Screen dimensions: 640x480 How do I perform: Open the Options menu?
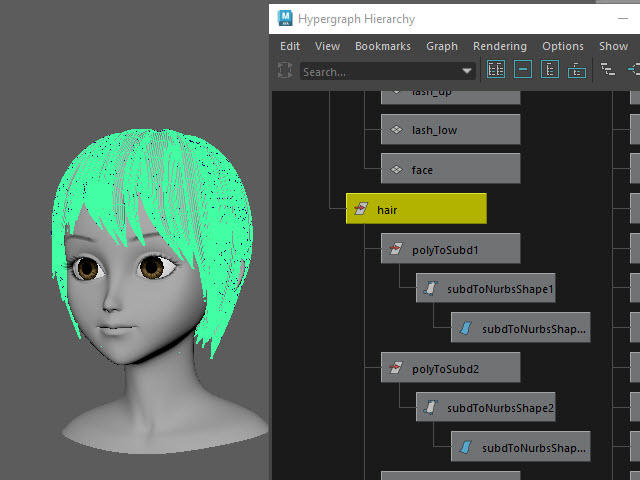(x=562, y=46)
